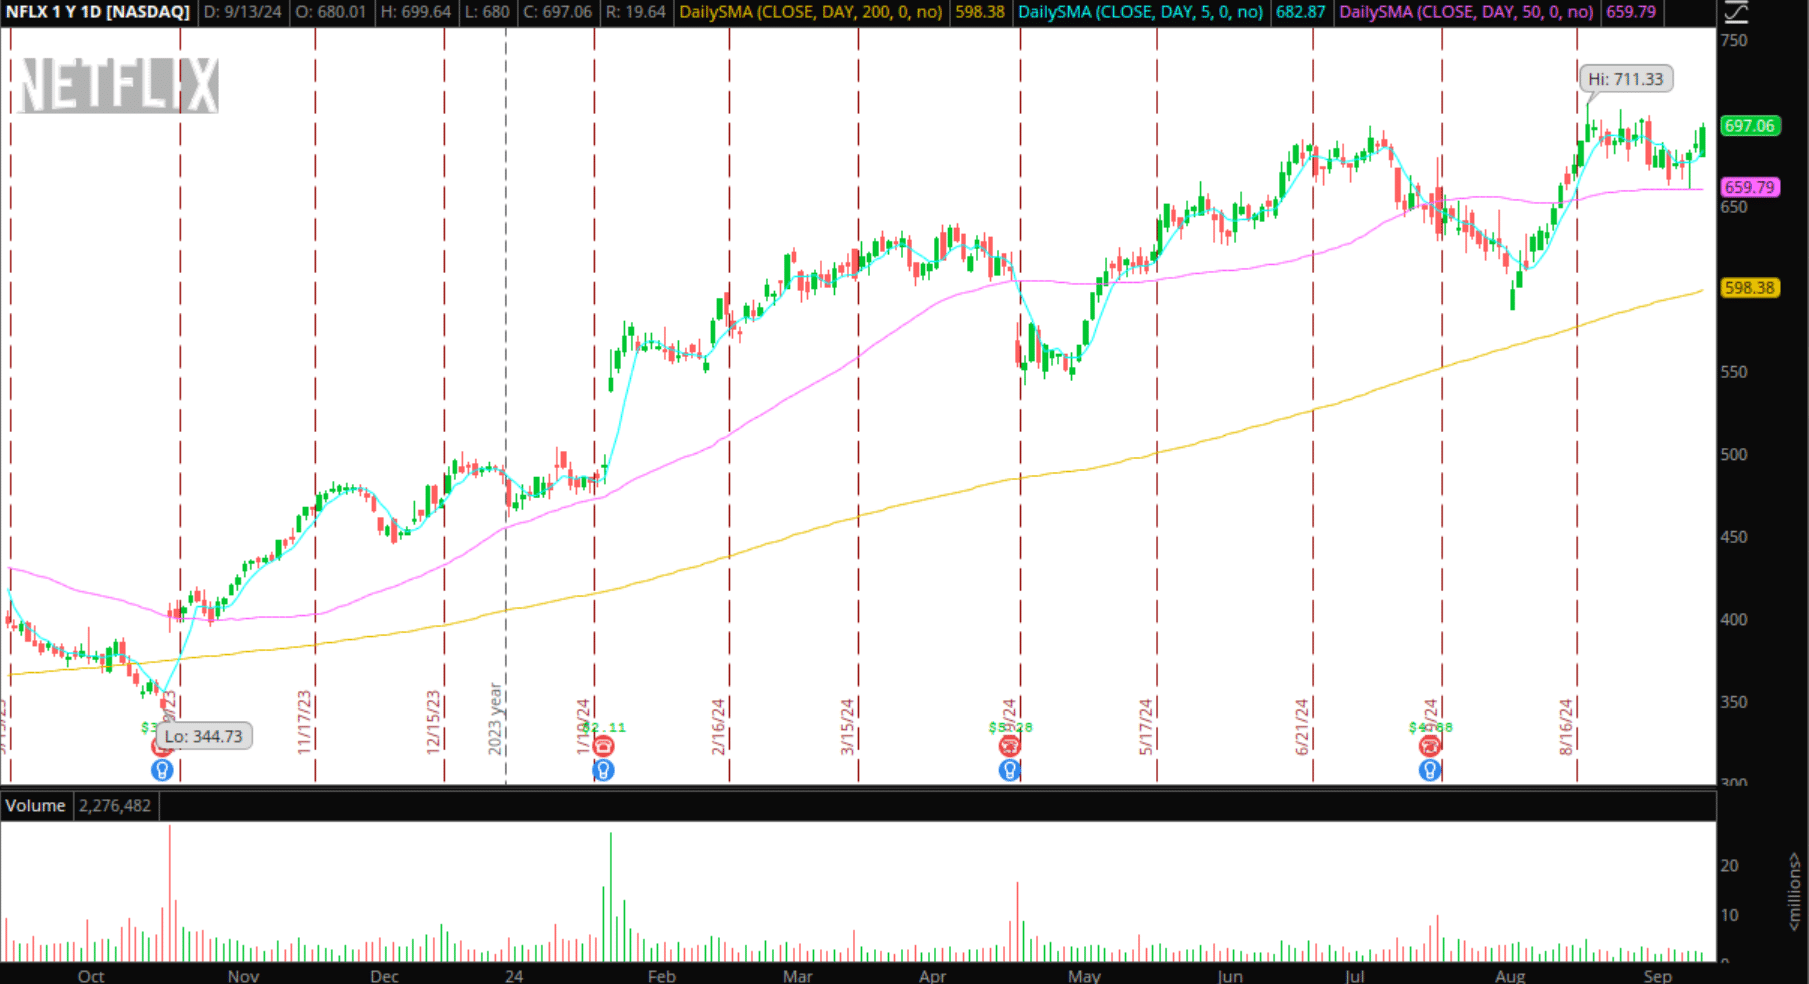Click the yellow 598.38 SMA price bubble

[1749, 288]
